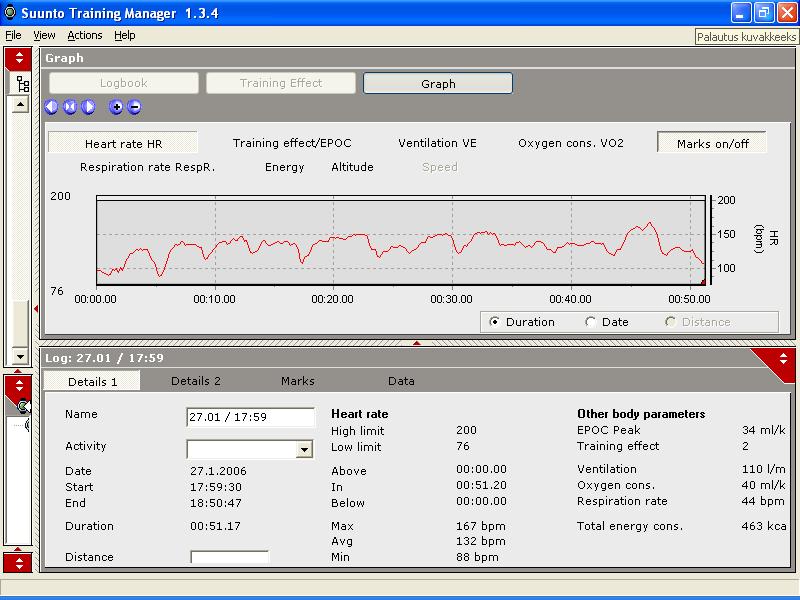800x600 pixels.
Task: Click the Date value 27.1.2006
Action: pyautogui.click(x=218, y=471)
